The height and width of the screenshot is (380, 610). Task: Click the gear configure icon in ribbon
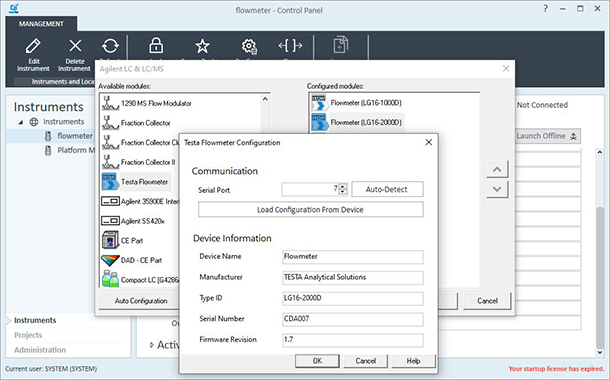pyautogui.click(x=249, y=46)
